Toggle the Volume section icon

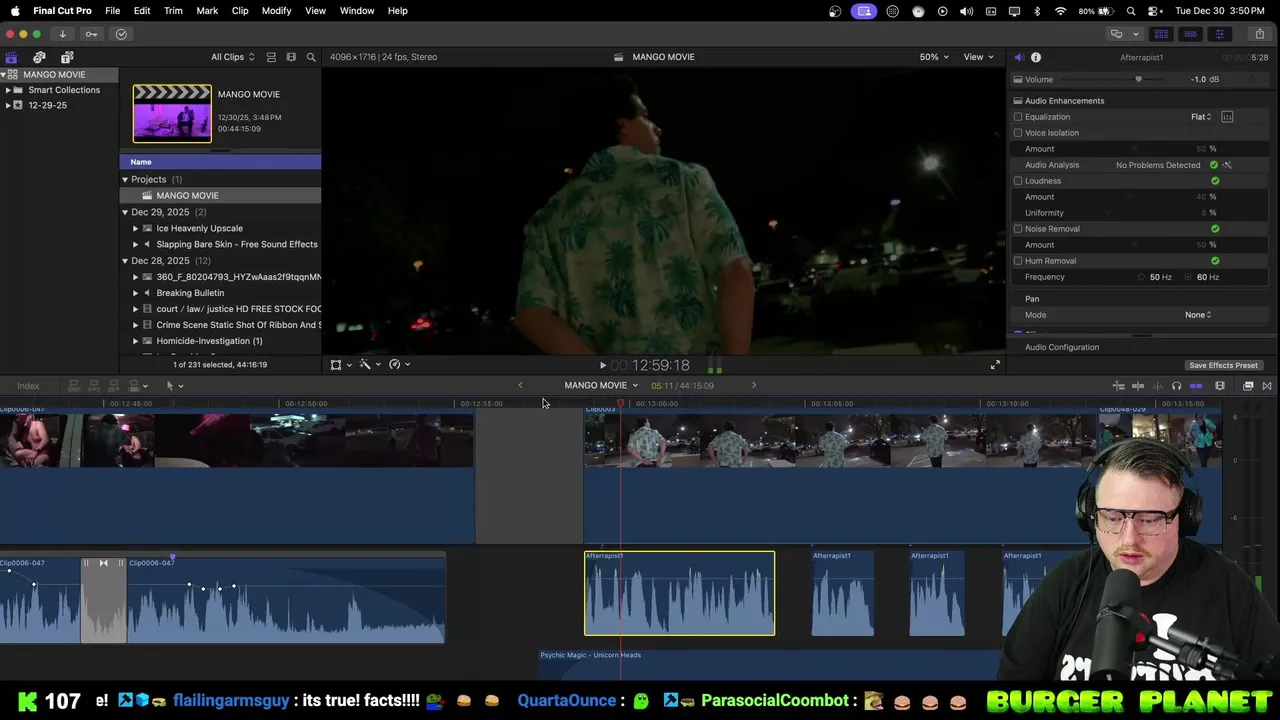1018,80
